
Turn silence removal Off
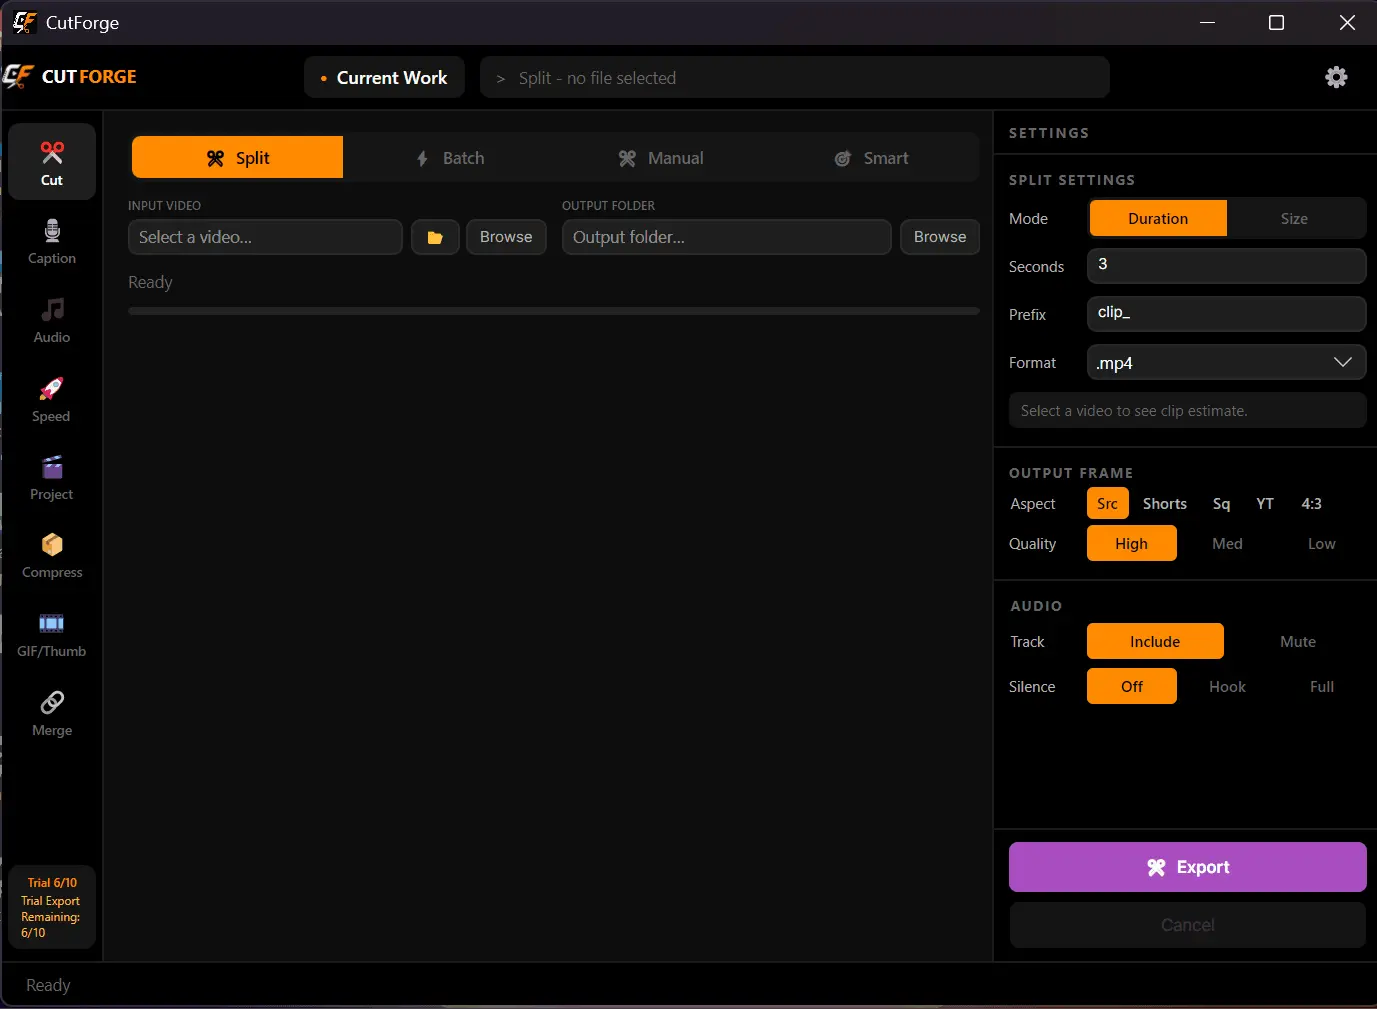[x=1132, y=686]
